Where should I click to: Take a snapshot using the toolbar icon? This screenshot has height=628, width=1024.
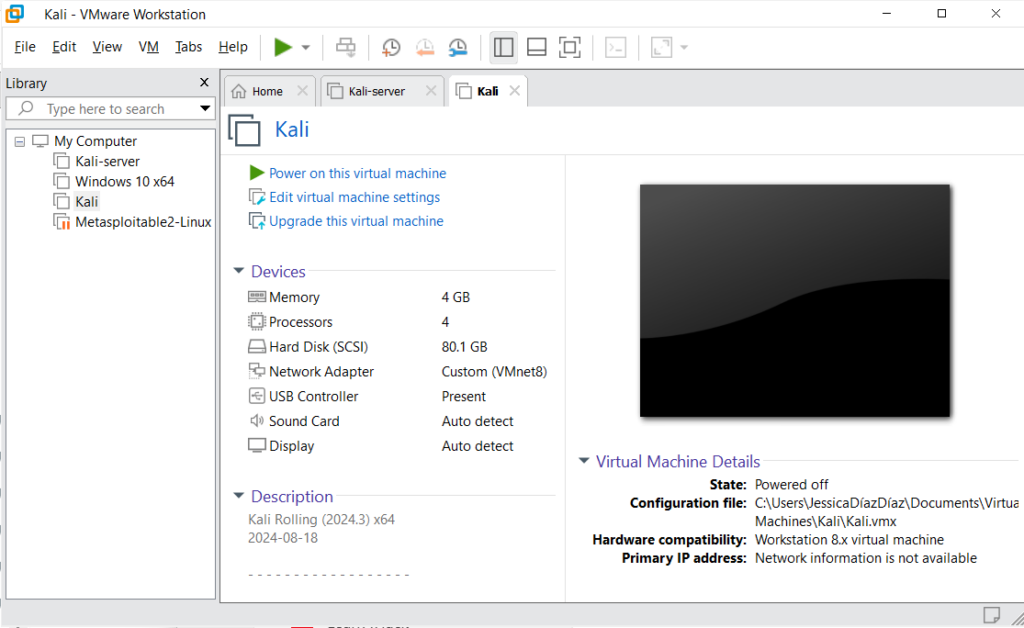click(x=391, y=47)
